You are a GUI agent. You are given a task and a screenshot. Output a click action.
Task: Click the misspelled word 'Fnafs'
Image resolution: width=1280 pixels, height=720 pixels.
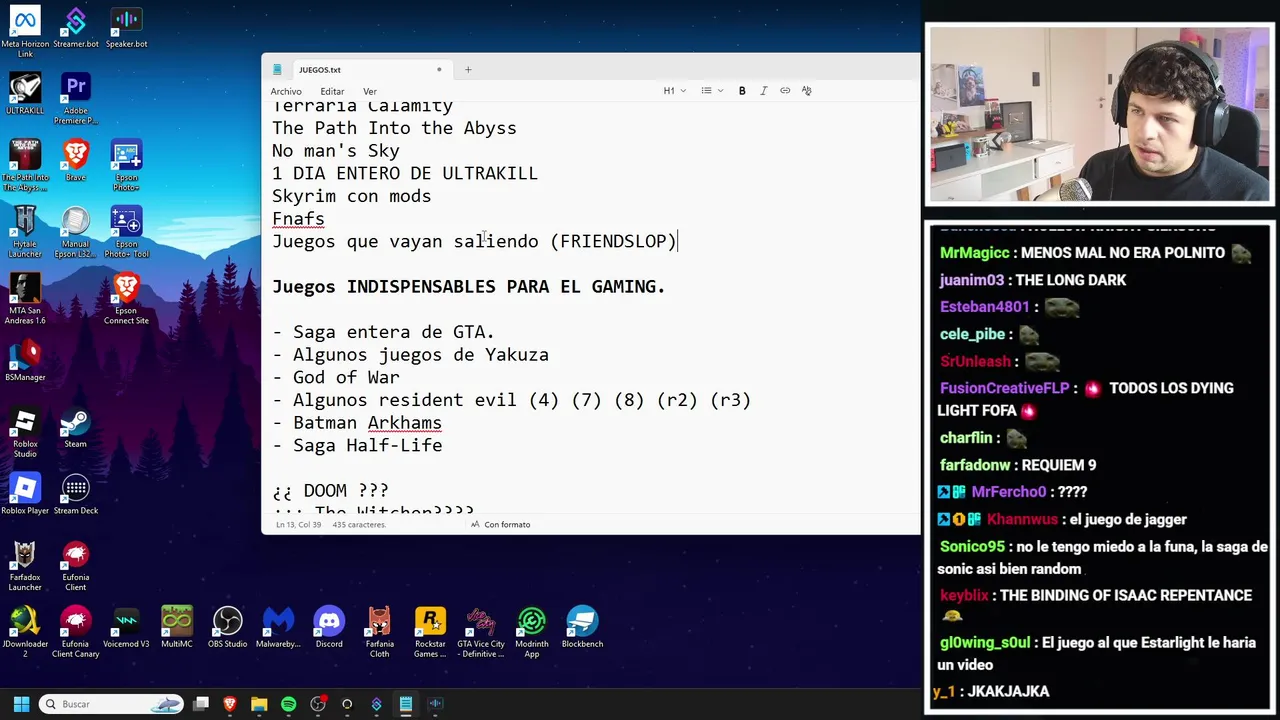[298, 219]
